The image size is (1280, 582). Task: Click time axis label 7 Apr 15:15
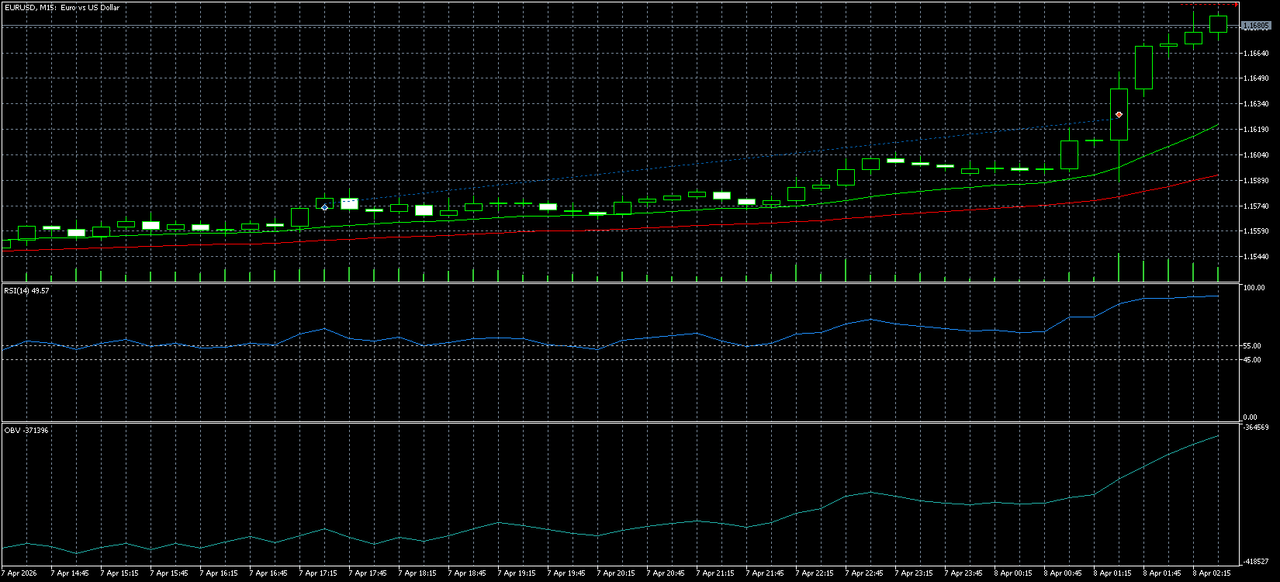120,574
